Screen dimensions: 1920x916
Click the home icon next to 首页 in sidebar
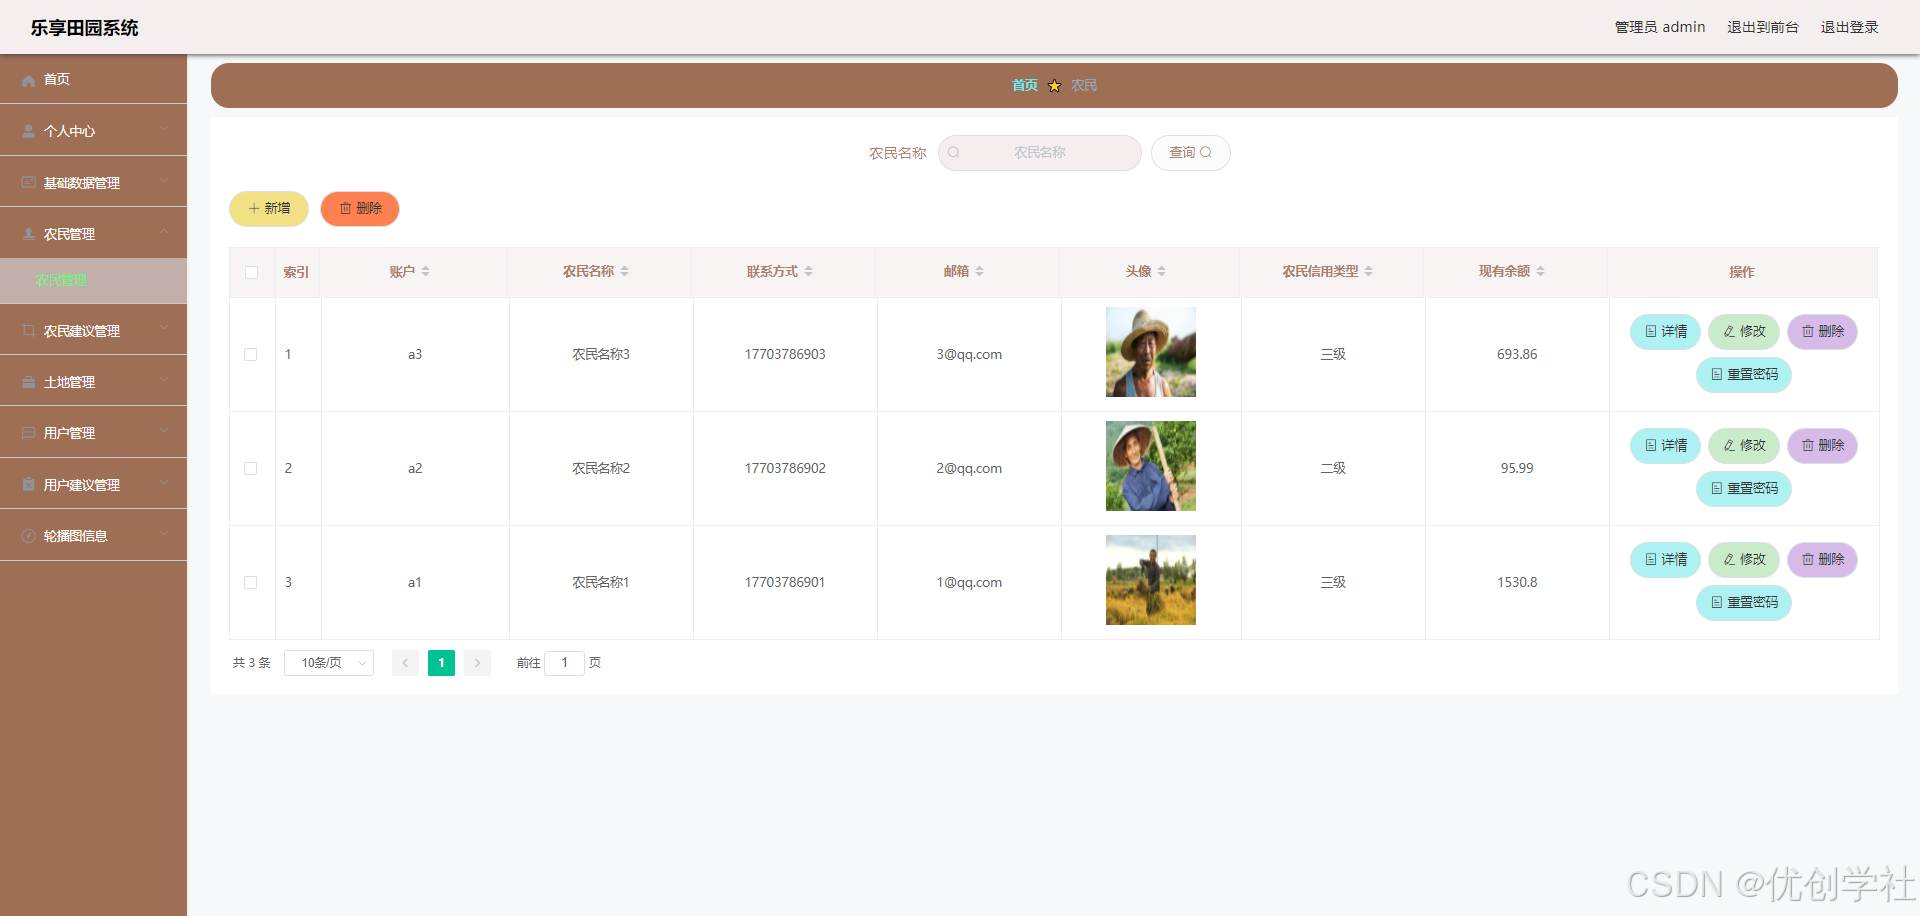click(x=29, y=80)
